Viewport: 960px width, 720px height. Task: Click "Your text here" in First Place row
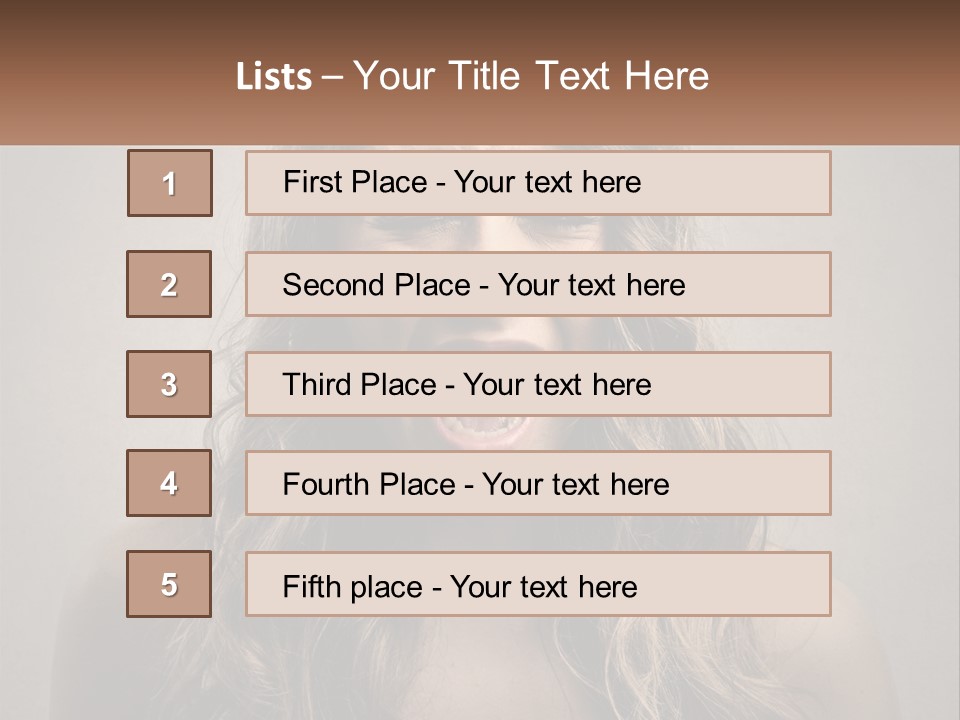coord(547,182)
